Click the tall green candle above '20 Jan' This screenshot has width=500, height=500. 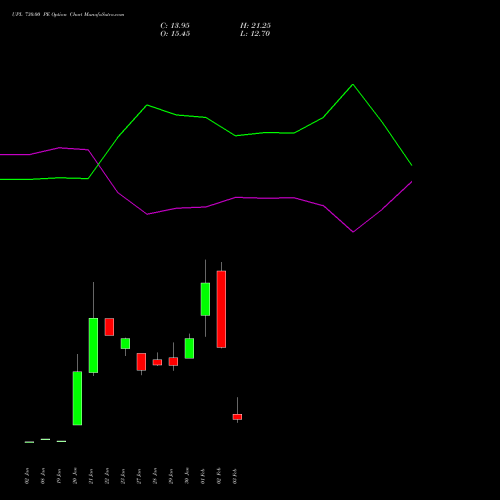[x=77, y=398]
